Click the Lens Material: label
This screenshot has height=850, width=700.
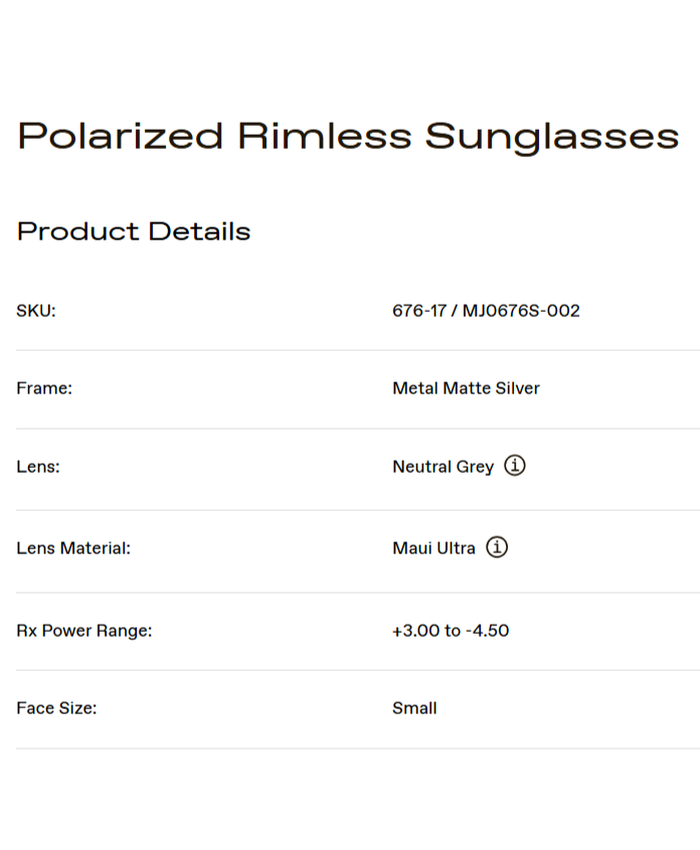(73, 548)
